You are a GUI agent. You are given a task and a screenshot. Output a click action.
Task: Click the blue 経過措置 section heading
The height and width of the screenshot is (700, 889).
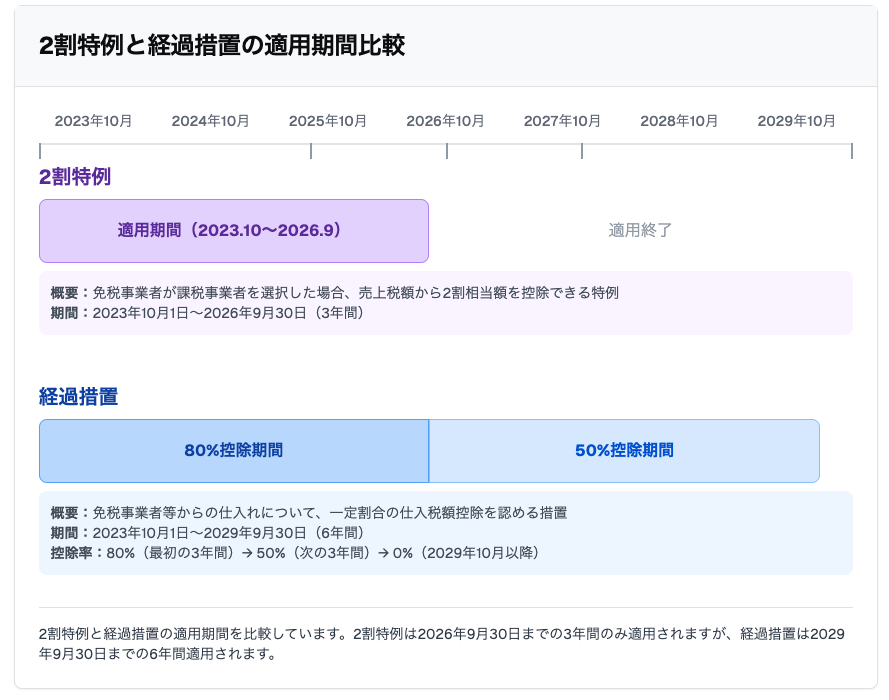tap(78, 397)
